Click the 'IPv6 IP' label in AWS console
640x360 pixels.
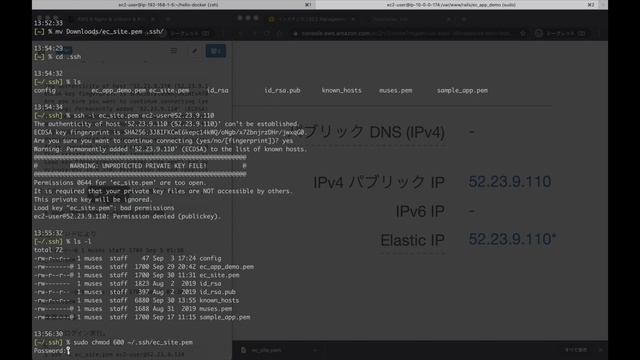(420, 211)
